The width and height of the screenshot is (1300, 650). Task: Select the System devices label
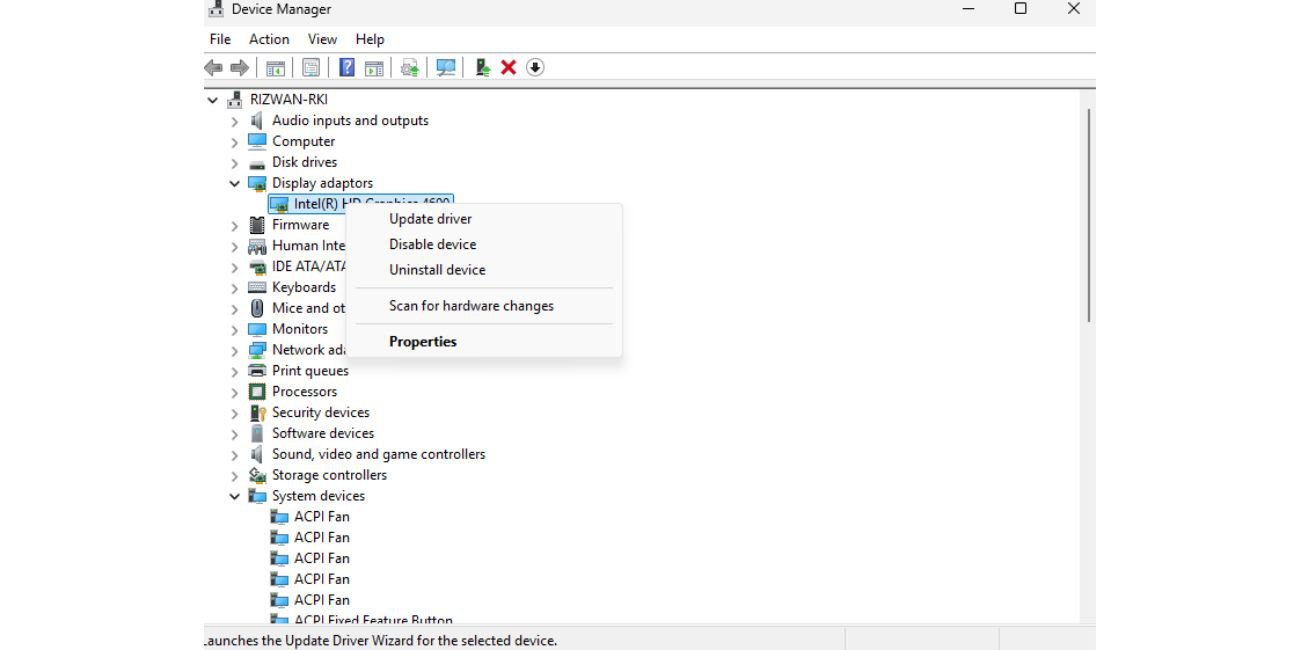click(x=319, y=496)
